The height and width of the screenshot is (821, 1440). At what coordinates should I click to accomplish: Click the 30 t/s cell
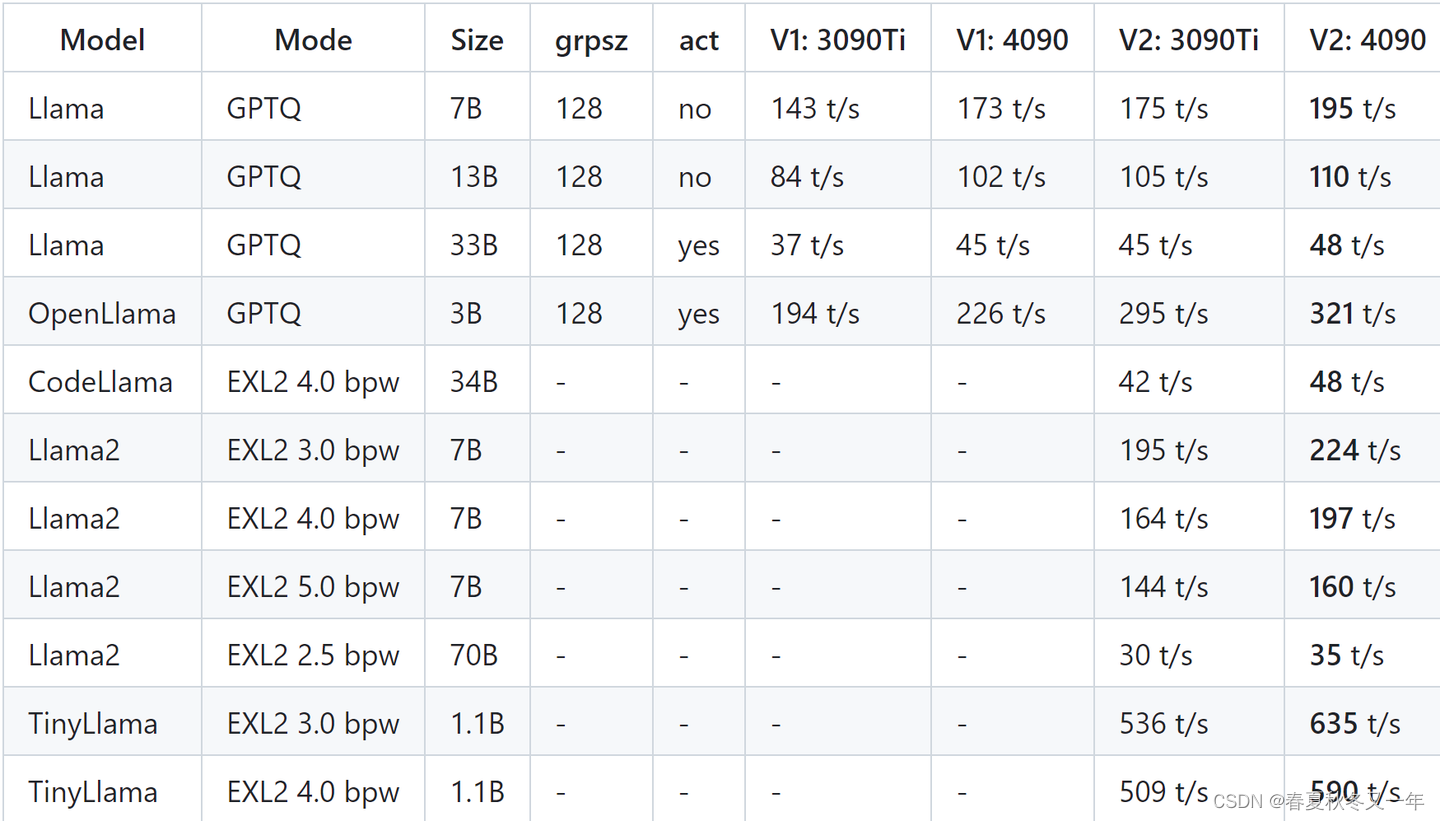point(1189,655)
